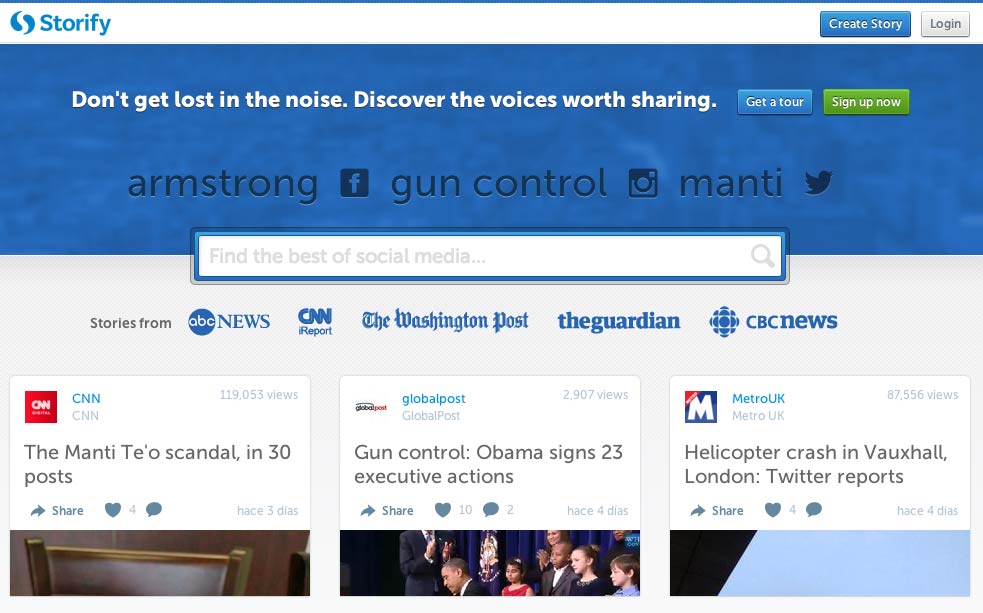The width and height of the screenshot is (983, 613).
Task: Click the Create Story button
Action: (x=865, y=24)
